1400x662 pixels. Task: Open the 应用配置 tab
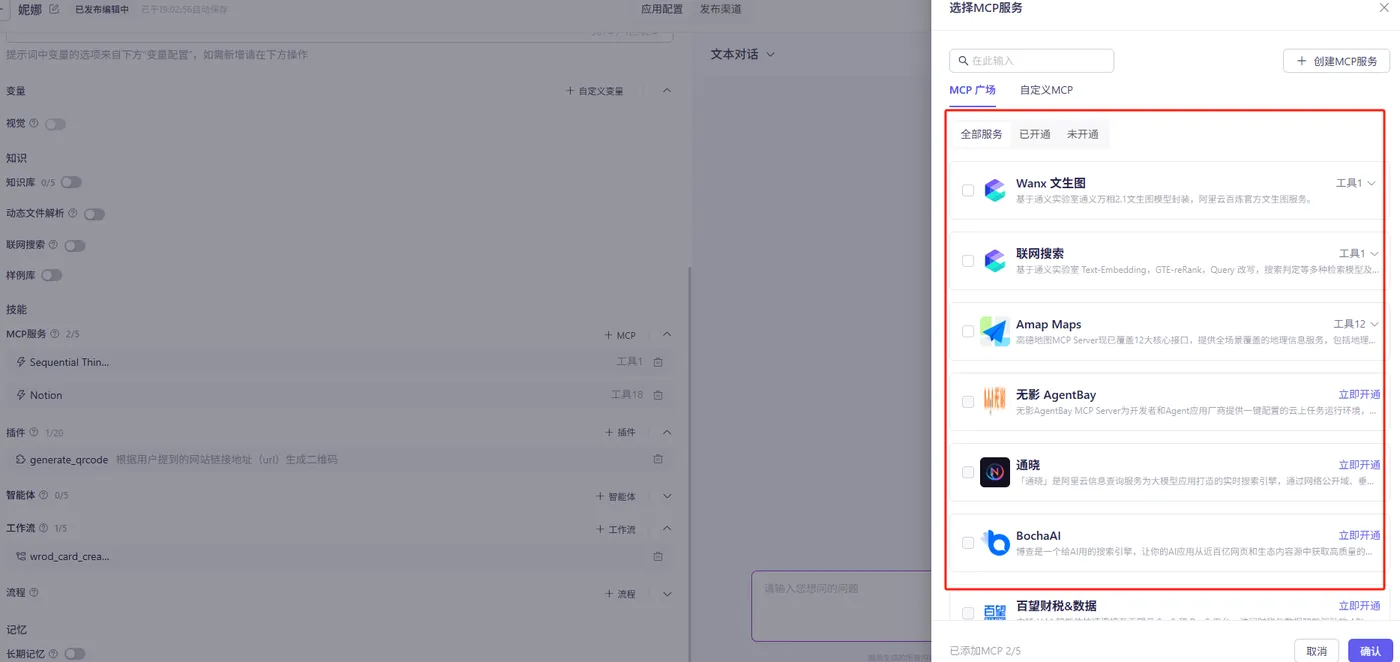[662, 9]
